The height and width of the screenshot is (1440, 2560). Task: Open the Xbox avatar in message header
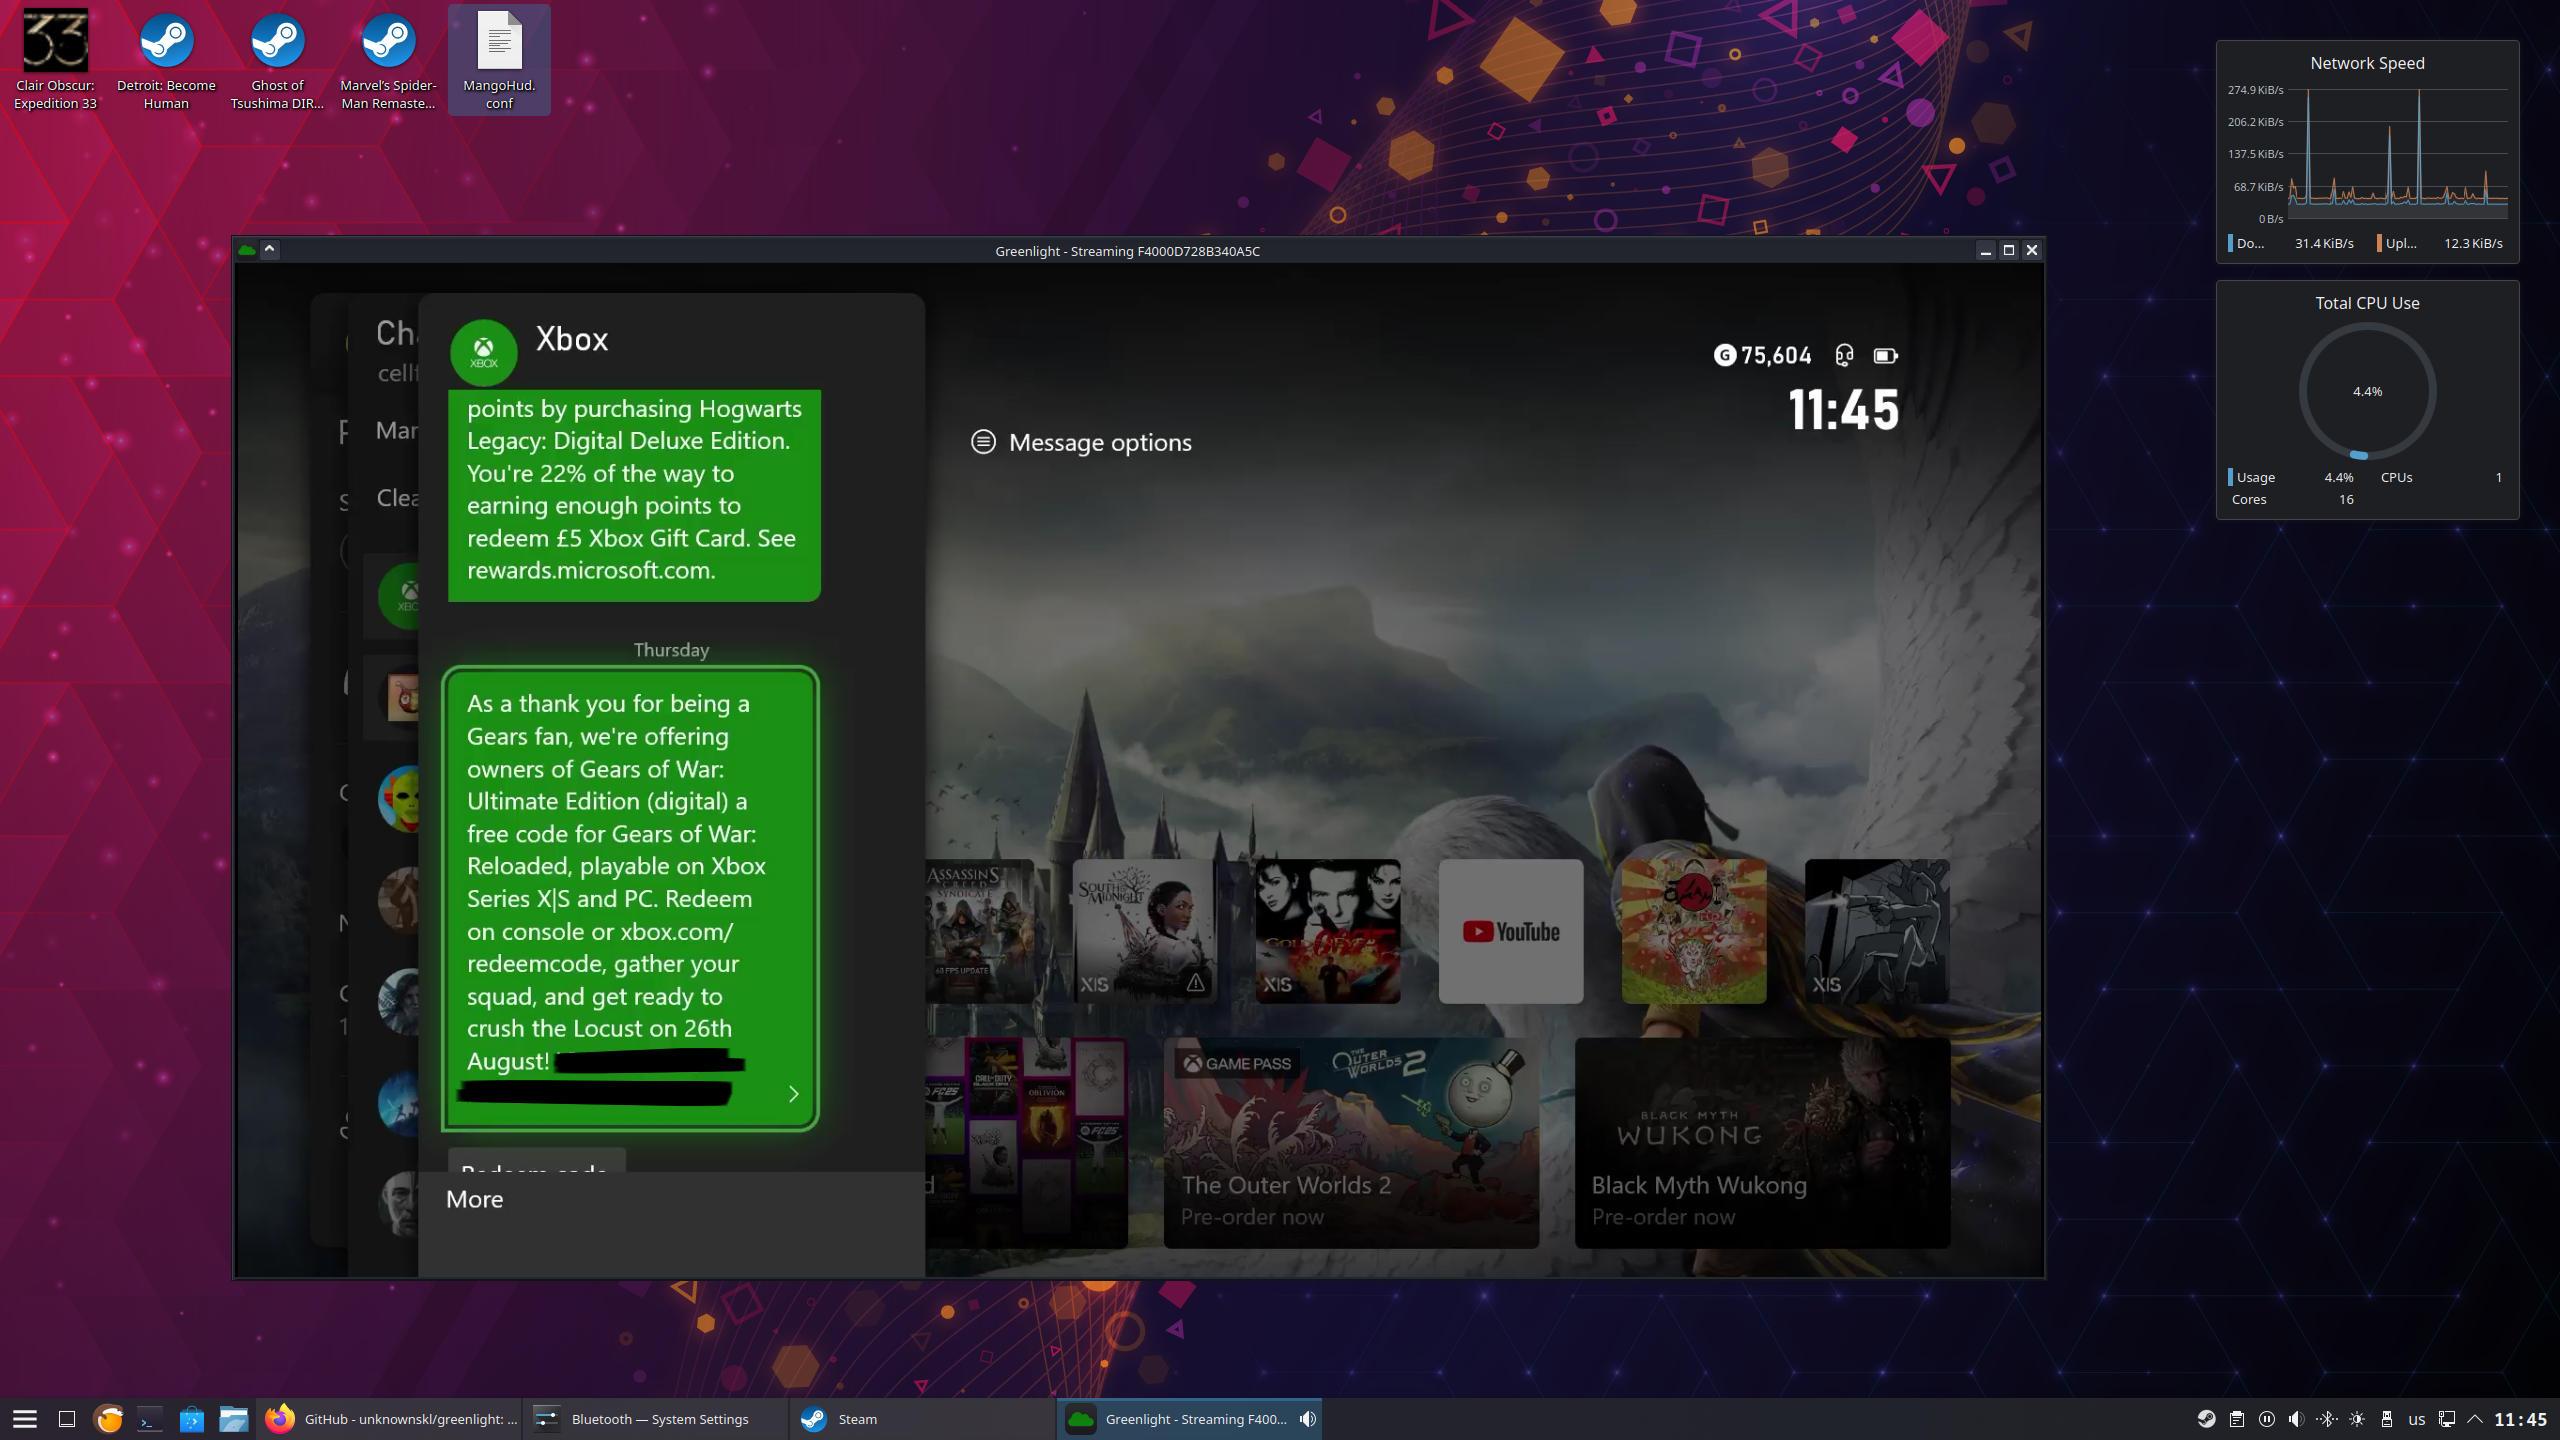tap(483, 352)
